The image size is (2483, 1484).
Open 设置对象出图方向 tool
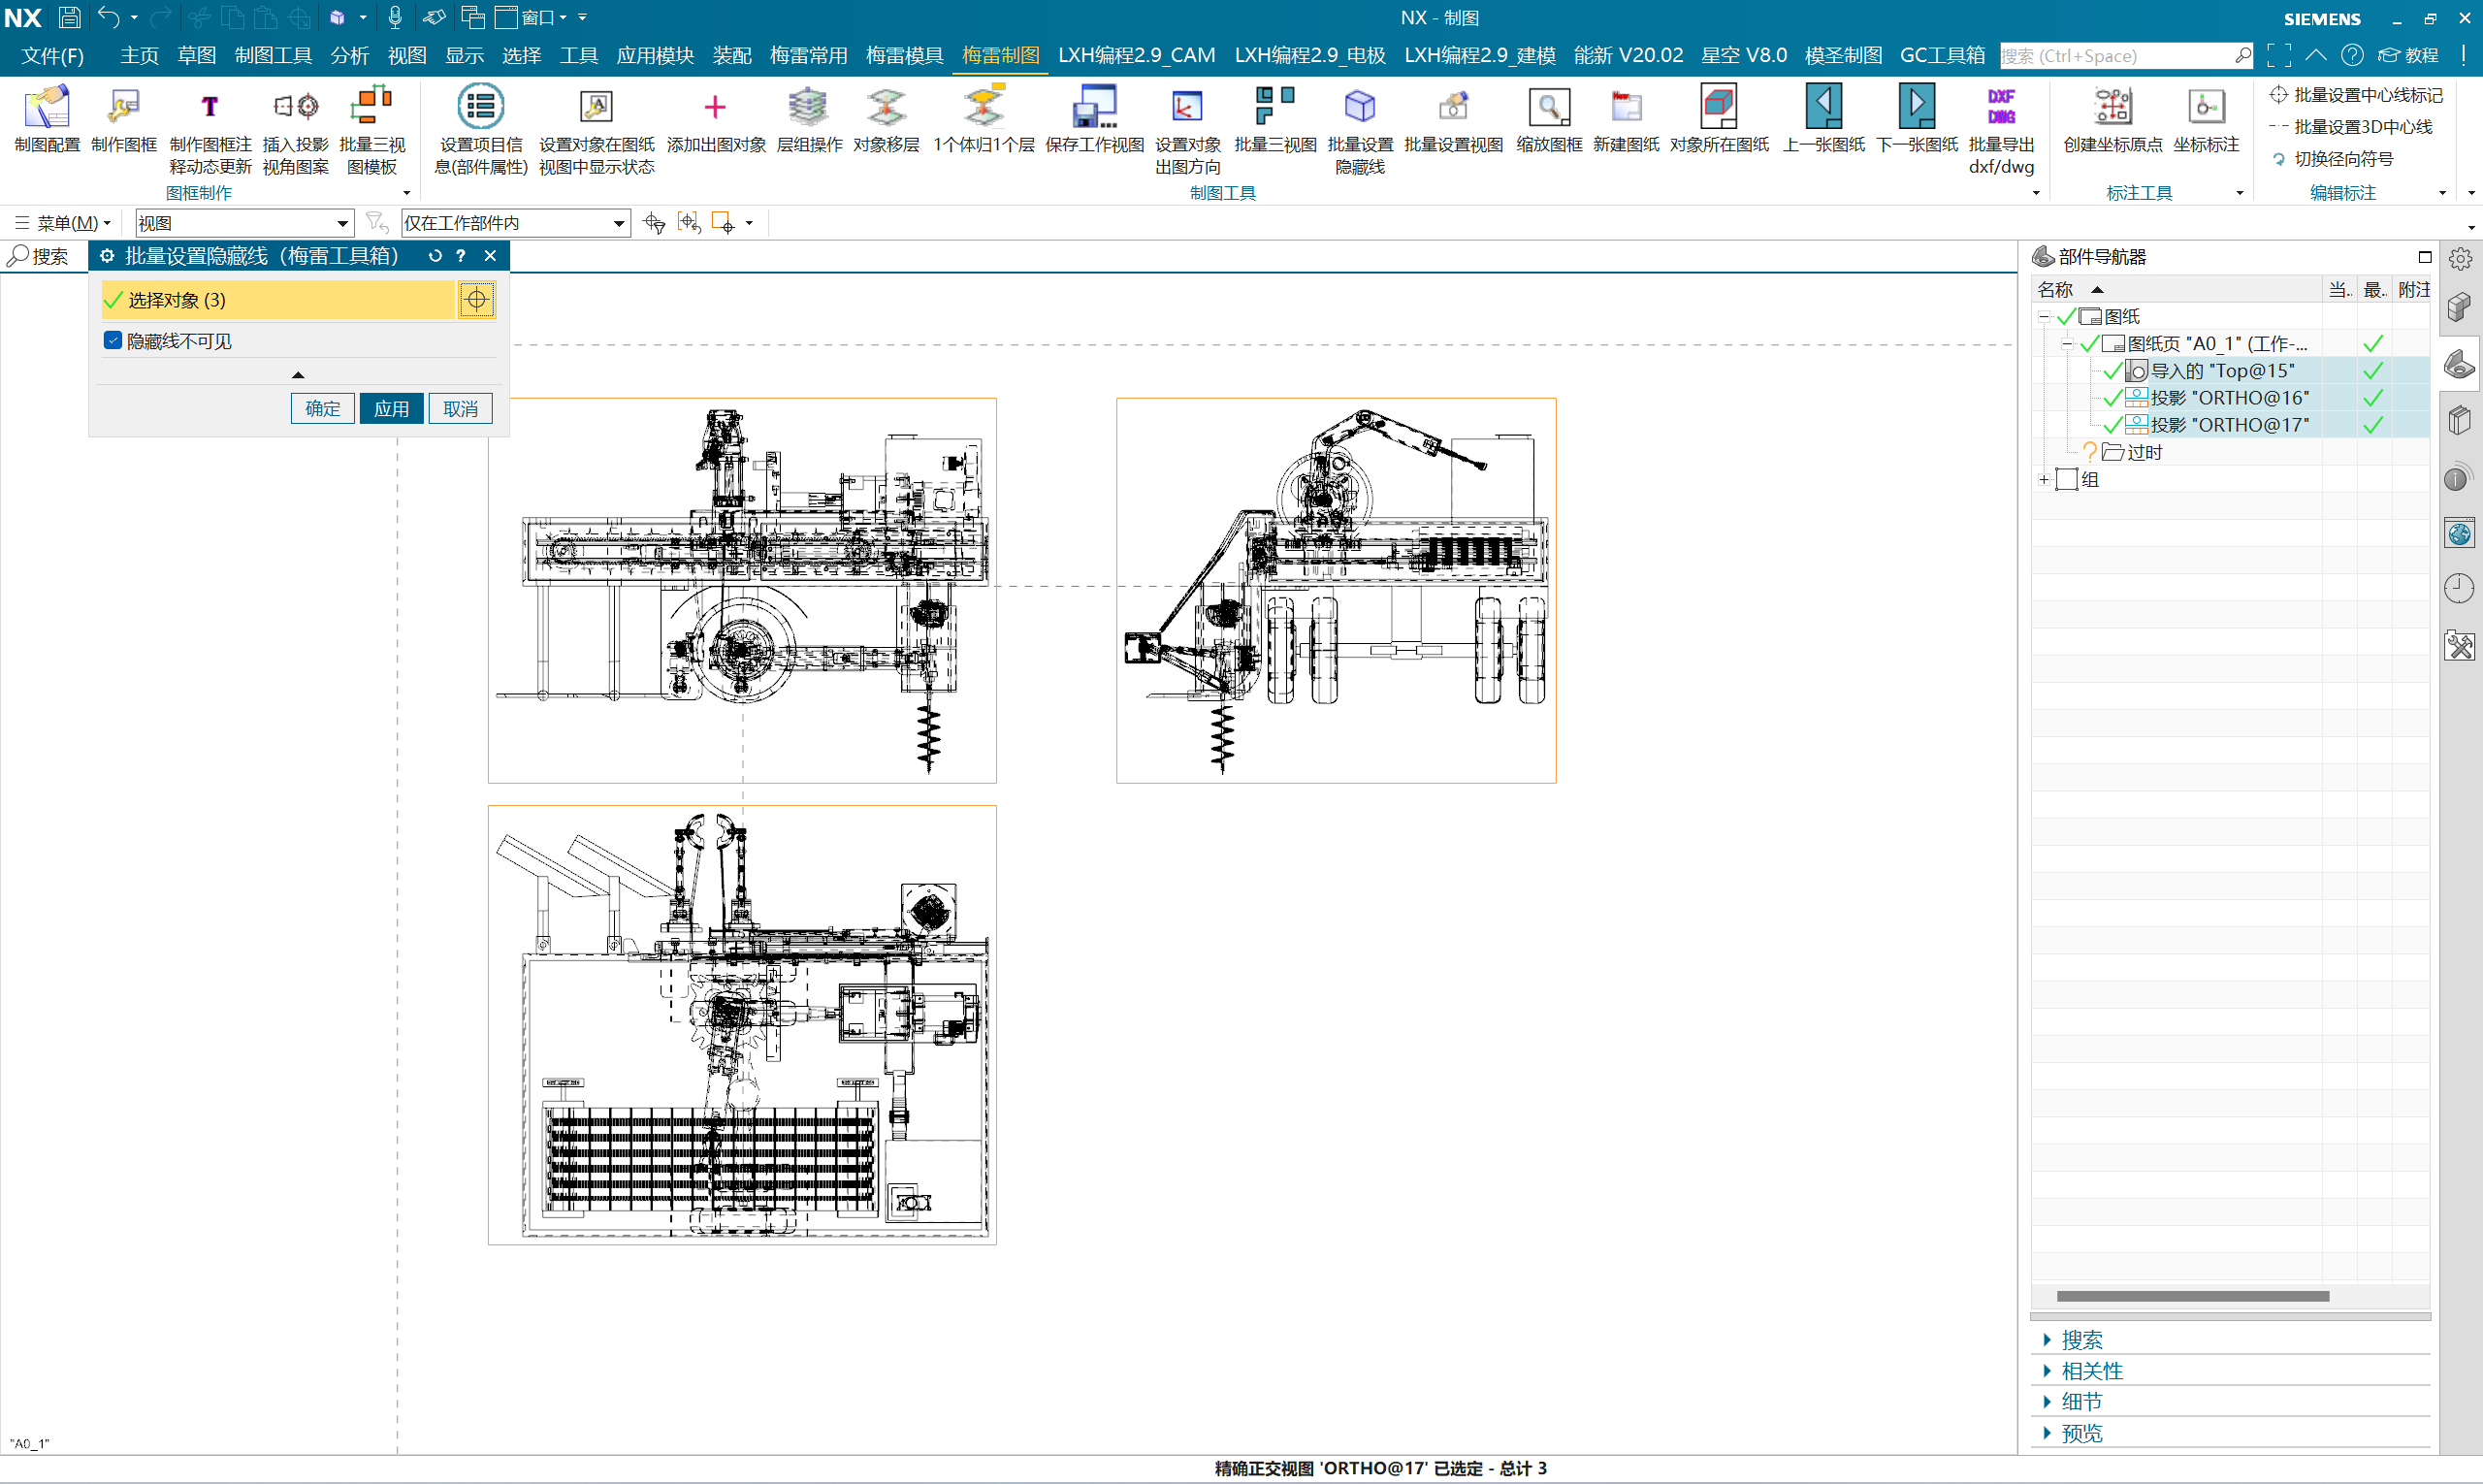coord(1188,129)
